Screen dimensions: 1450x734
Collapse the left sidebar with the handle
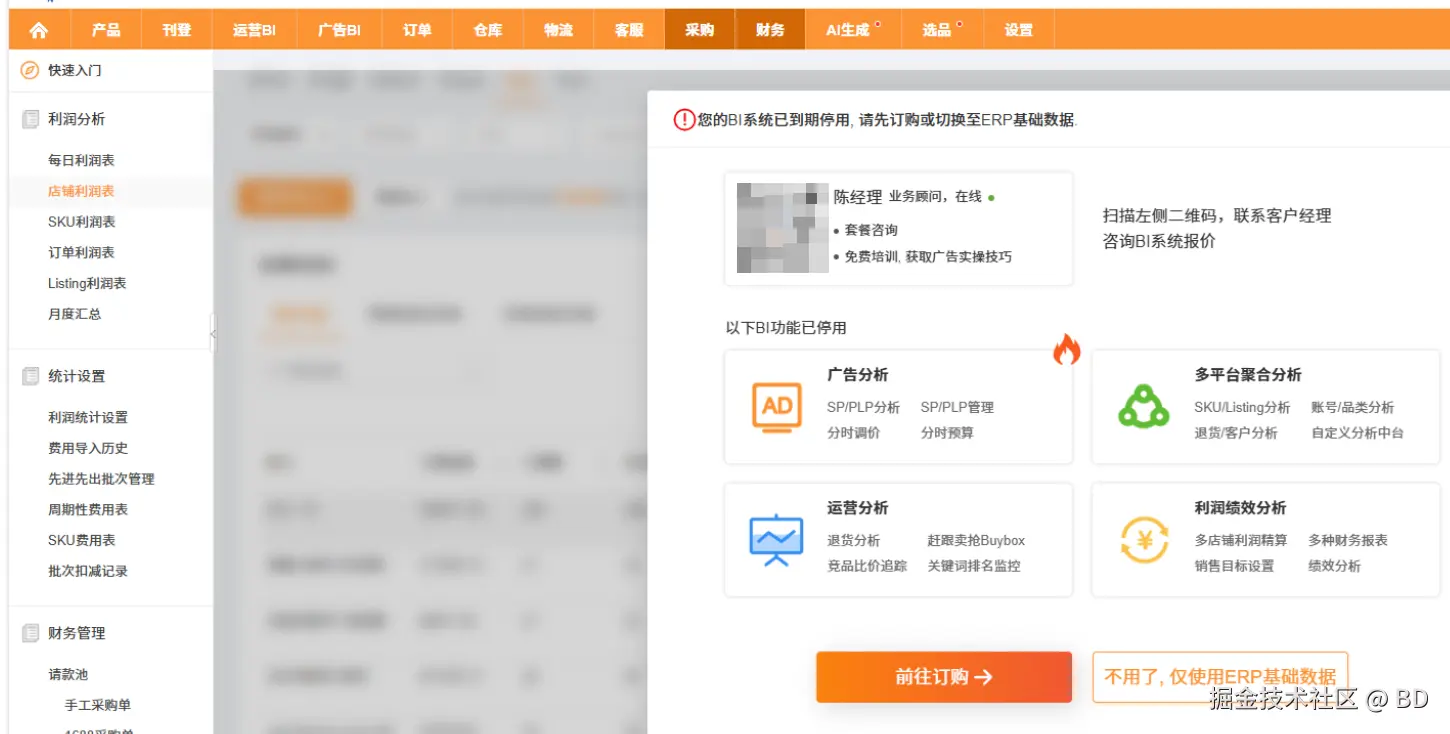pos(212,332)
